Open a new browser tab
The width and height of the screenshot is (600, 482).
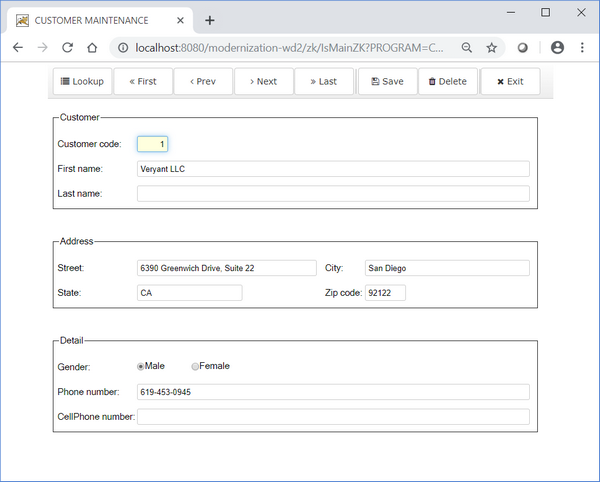tap(210, 20)
